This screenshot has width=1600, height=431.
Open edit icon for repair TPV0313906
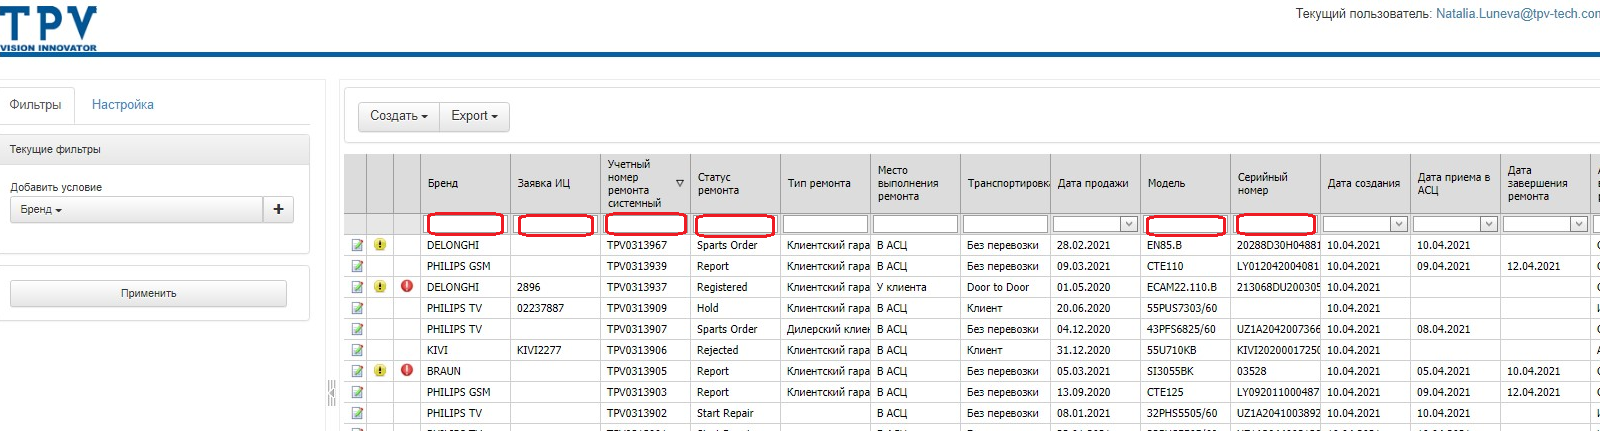(x=357, y=350)
